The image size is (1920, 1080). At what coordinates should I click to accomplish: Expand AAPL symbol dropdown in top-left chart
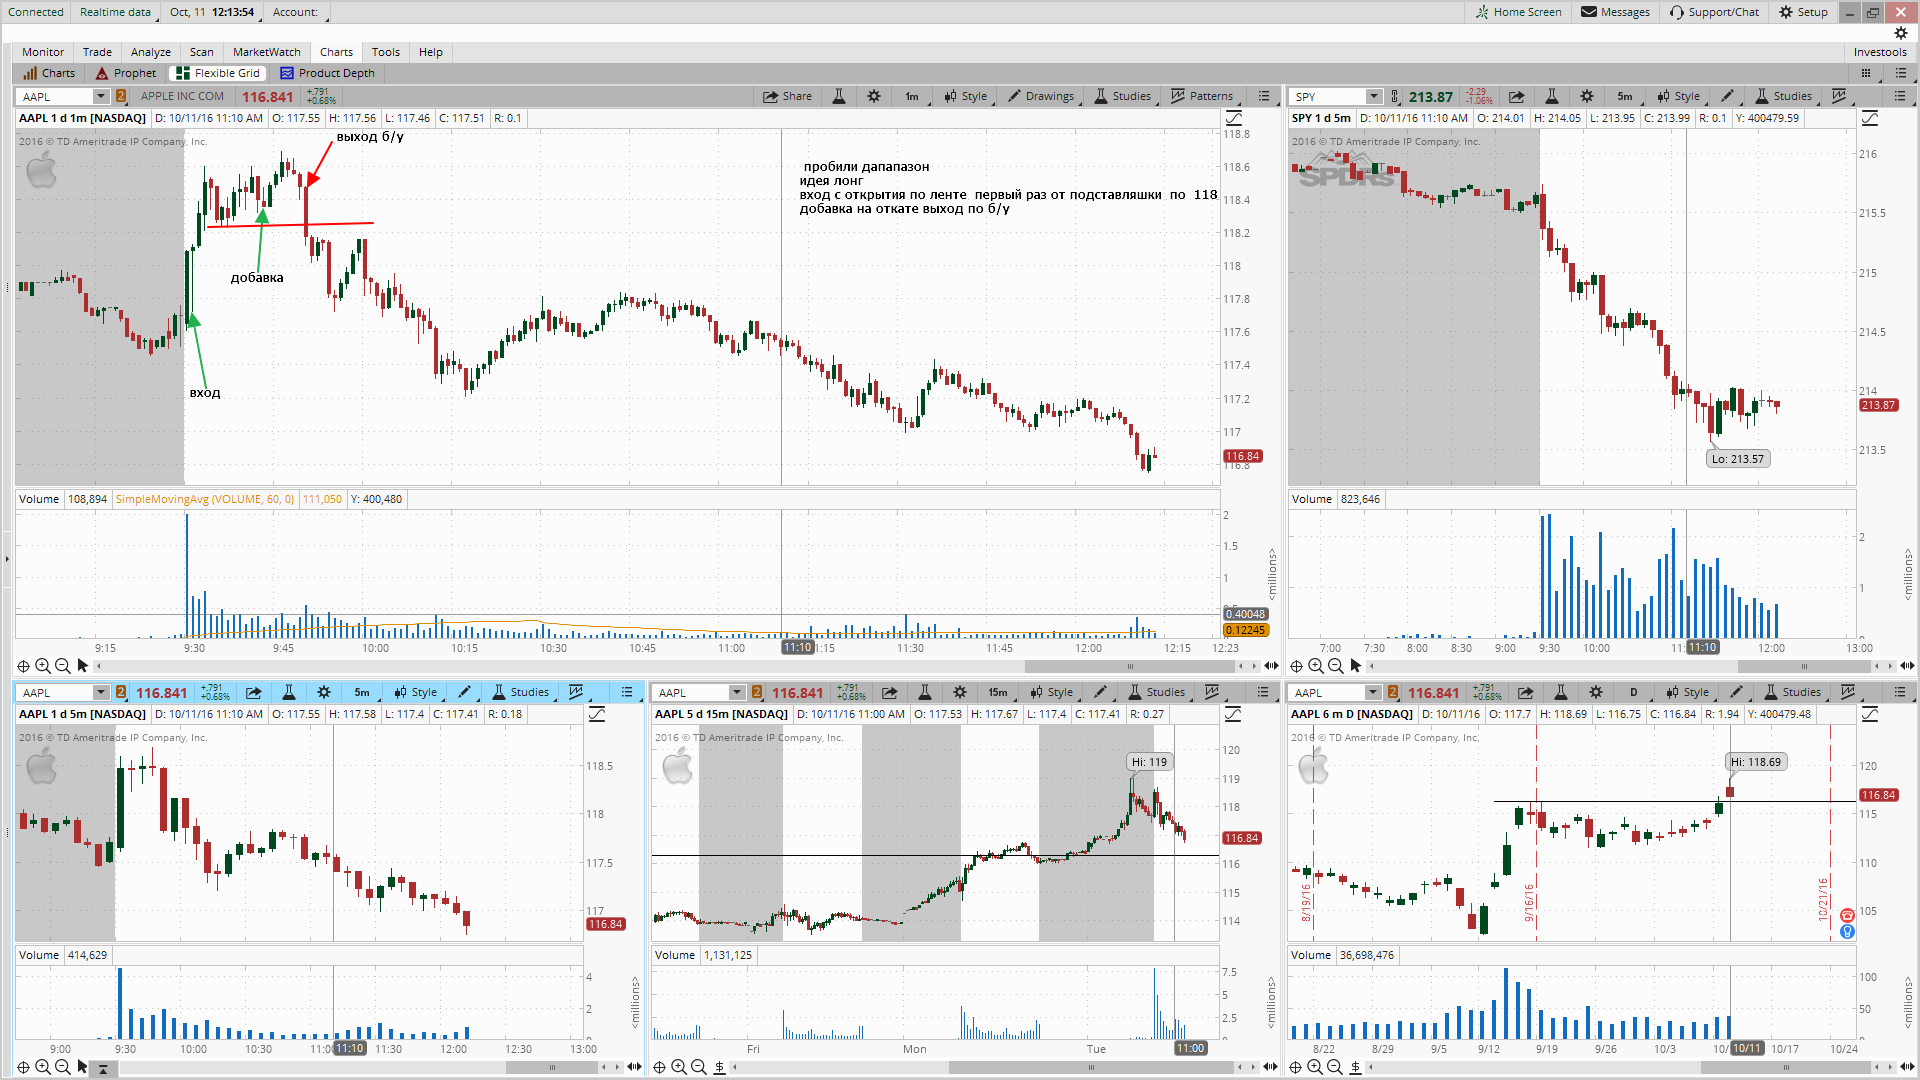coord(100,96)
